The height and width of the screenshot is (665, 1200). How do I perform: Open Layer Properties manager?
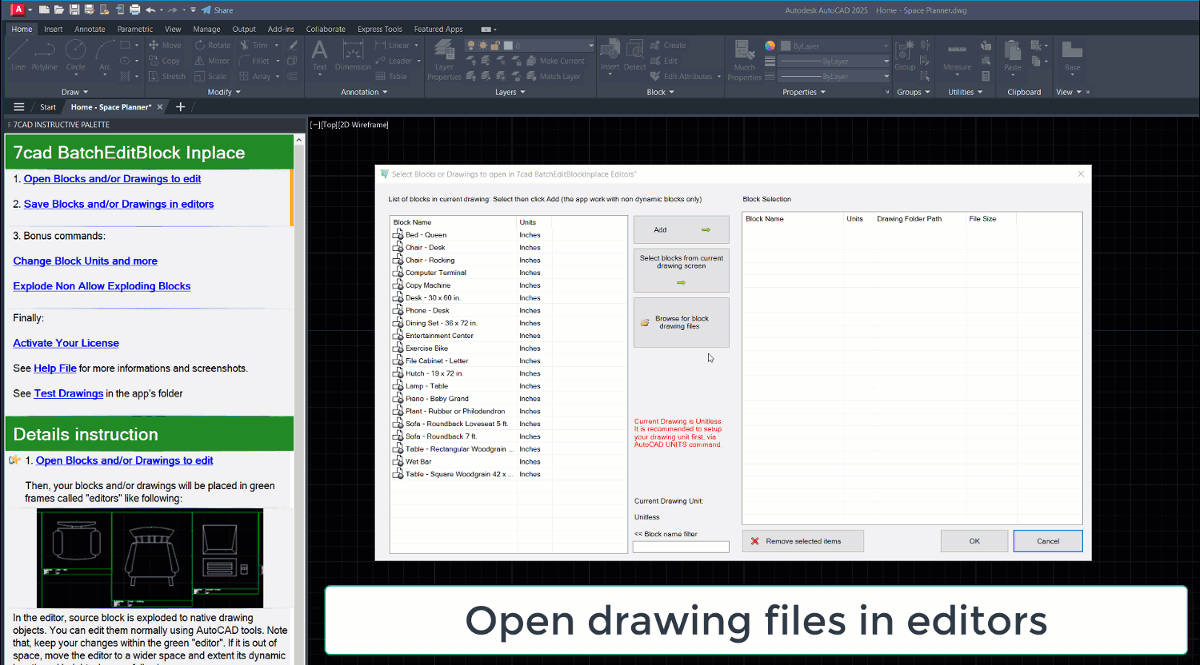coord(444,60)
